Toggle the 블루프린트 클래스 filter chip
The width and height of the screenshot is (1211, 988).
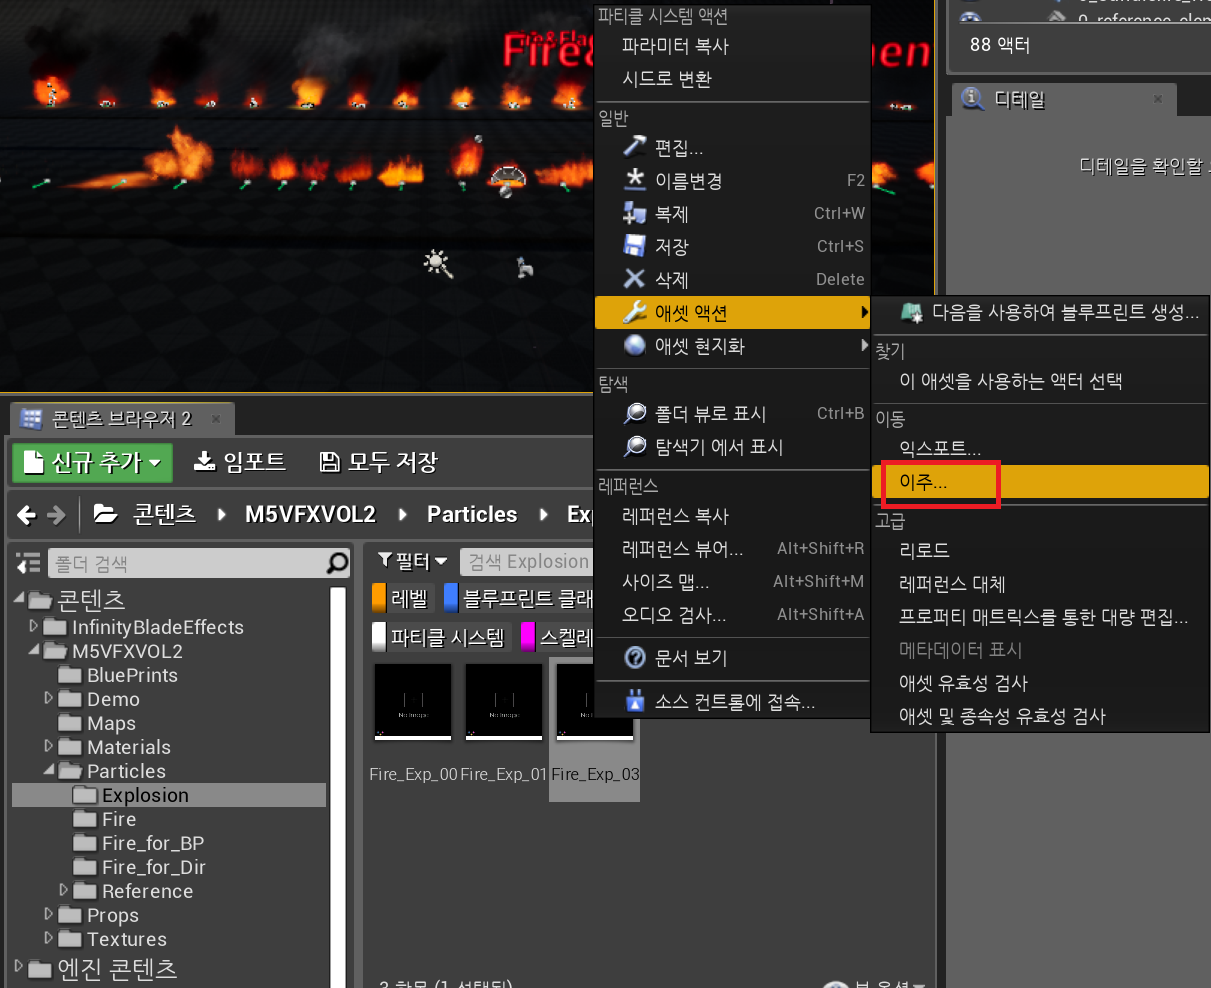(x=519, y=598)
